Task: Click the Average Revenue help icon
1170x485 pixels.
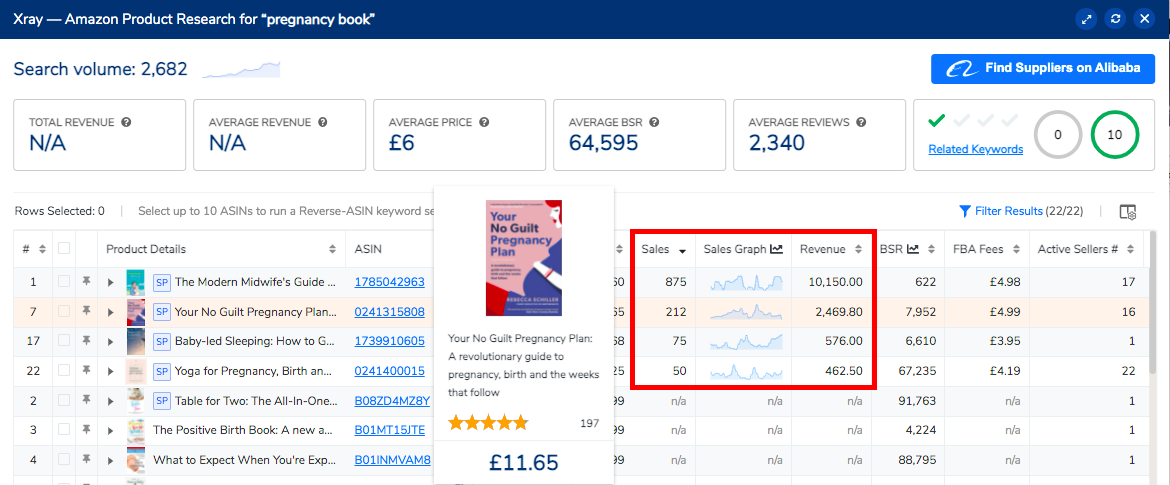Action: point(323,122)
